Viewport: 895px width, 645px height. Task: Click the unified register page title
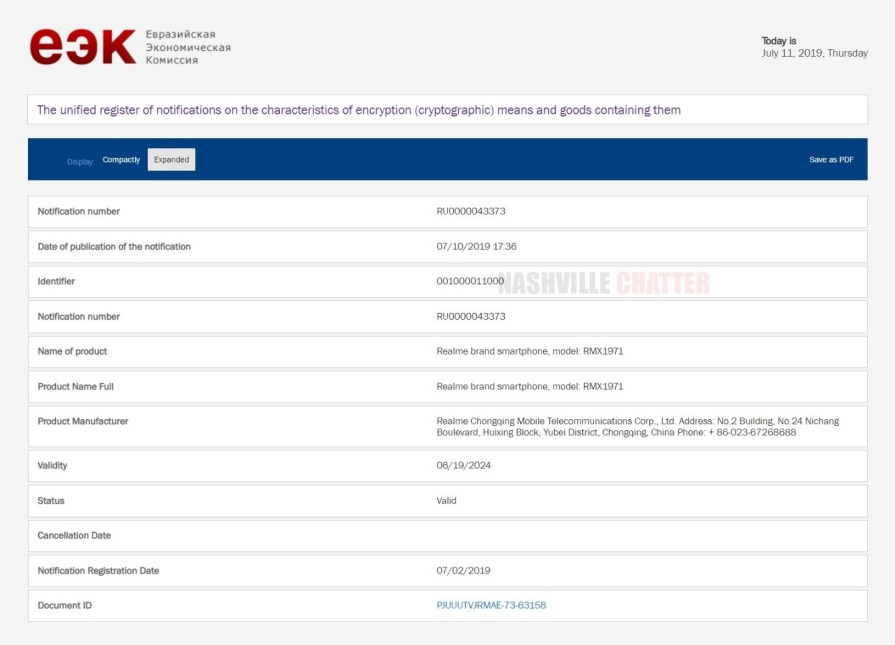click(x=358, y=110)
